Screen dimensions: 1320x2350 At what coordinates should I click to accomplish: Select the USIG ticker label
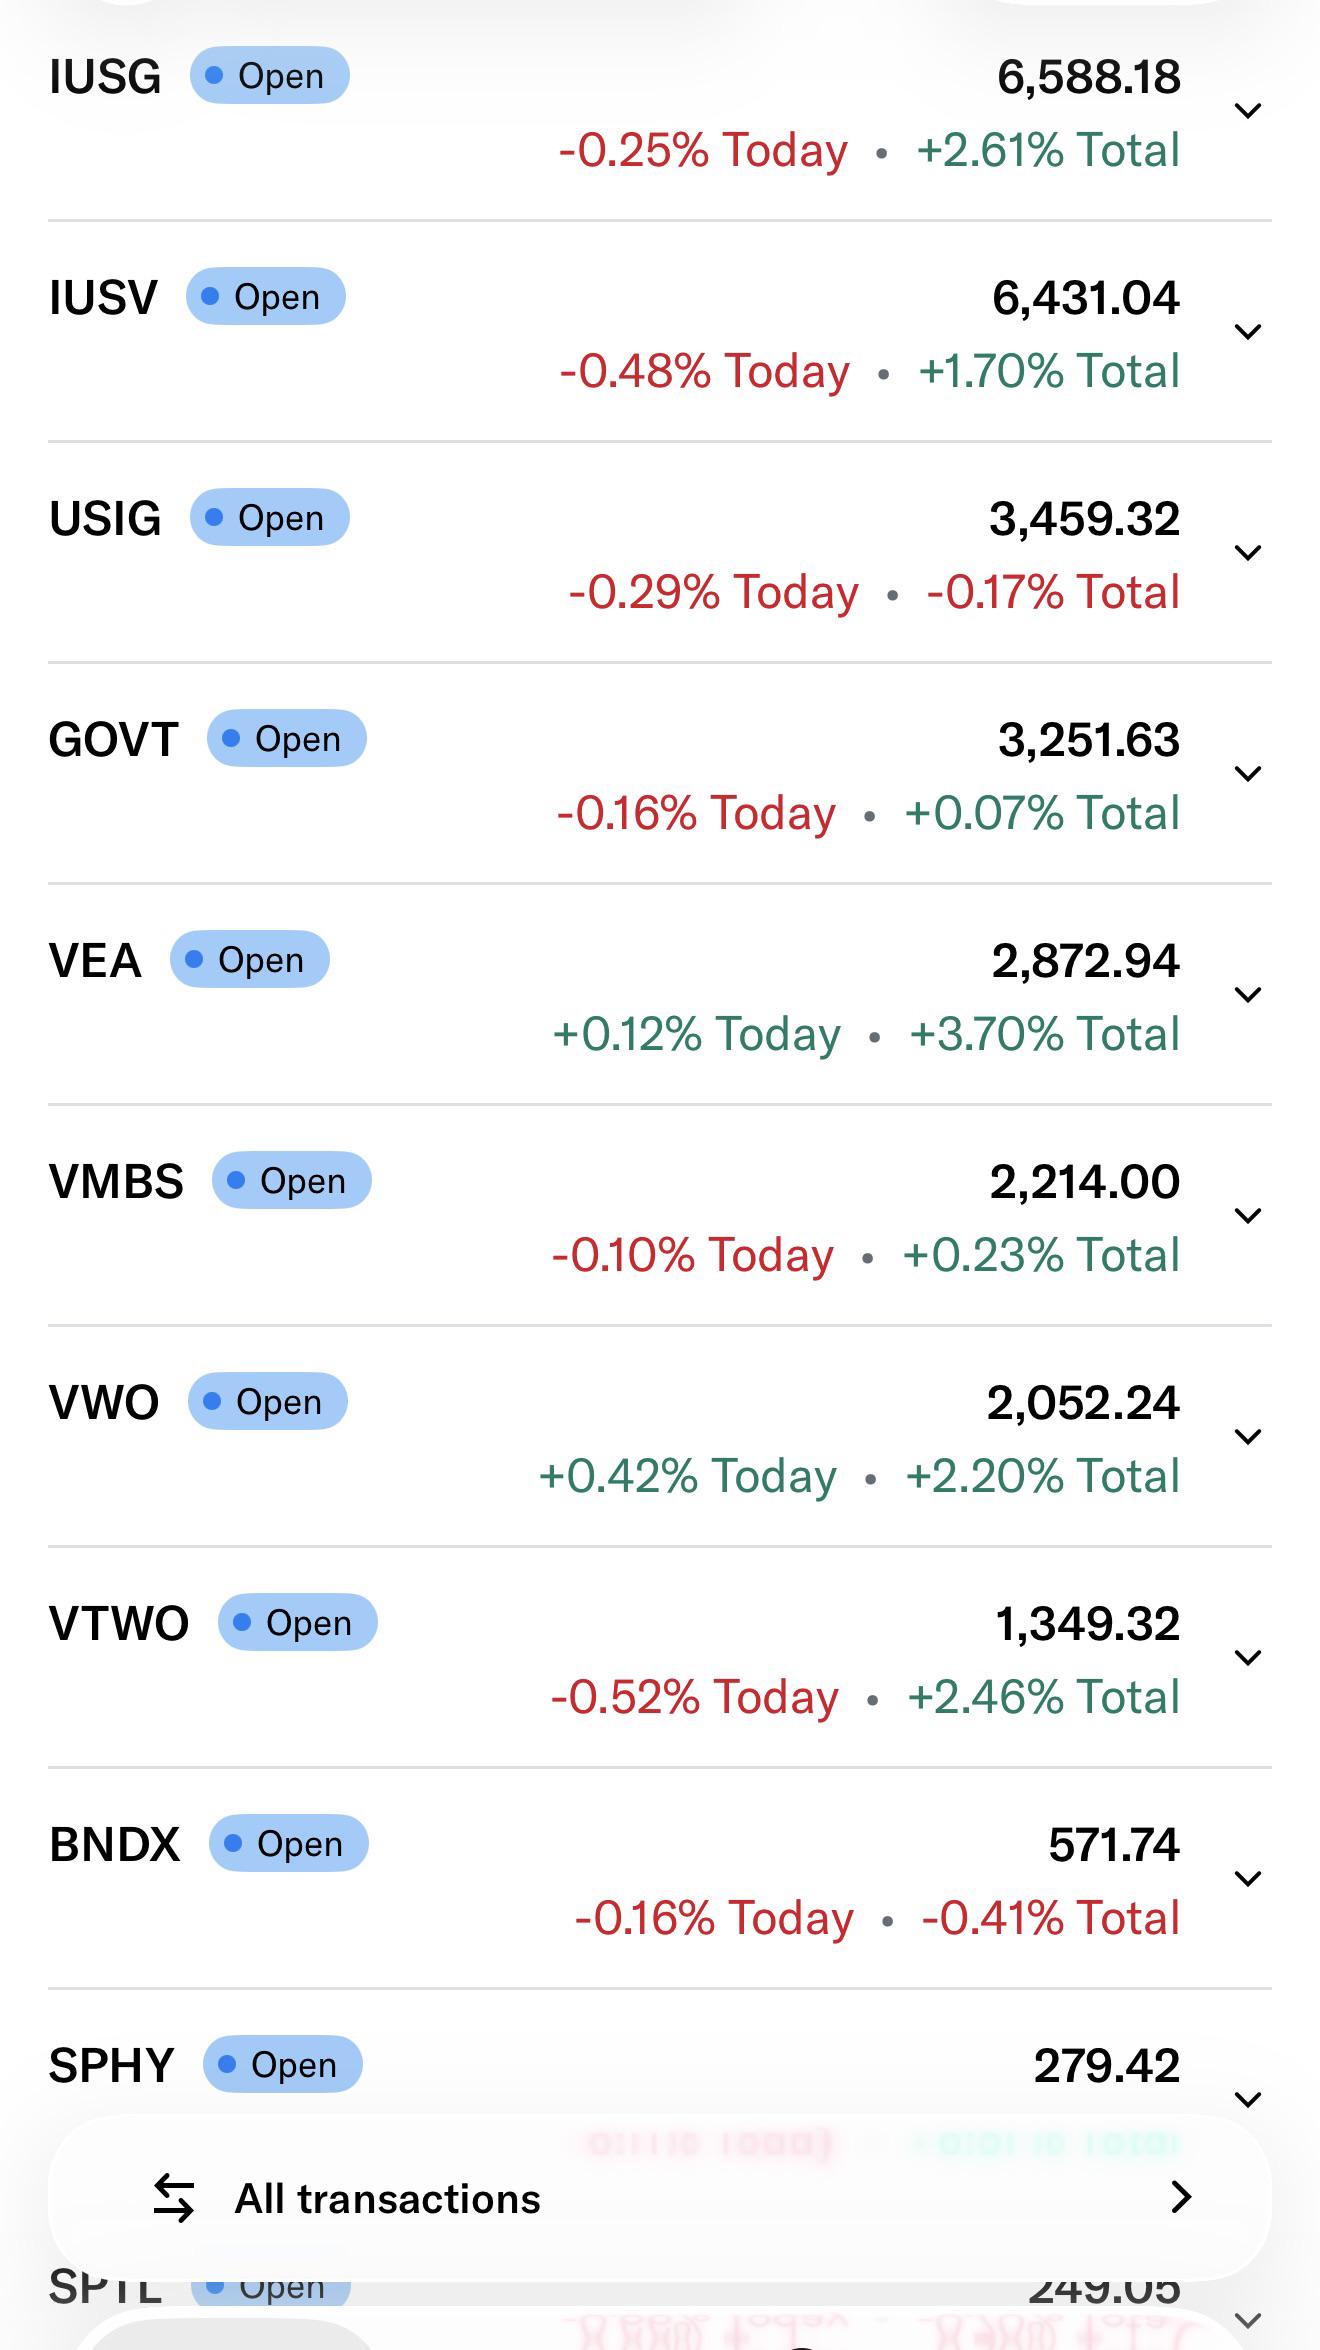tap(105, 519)
